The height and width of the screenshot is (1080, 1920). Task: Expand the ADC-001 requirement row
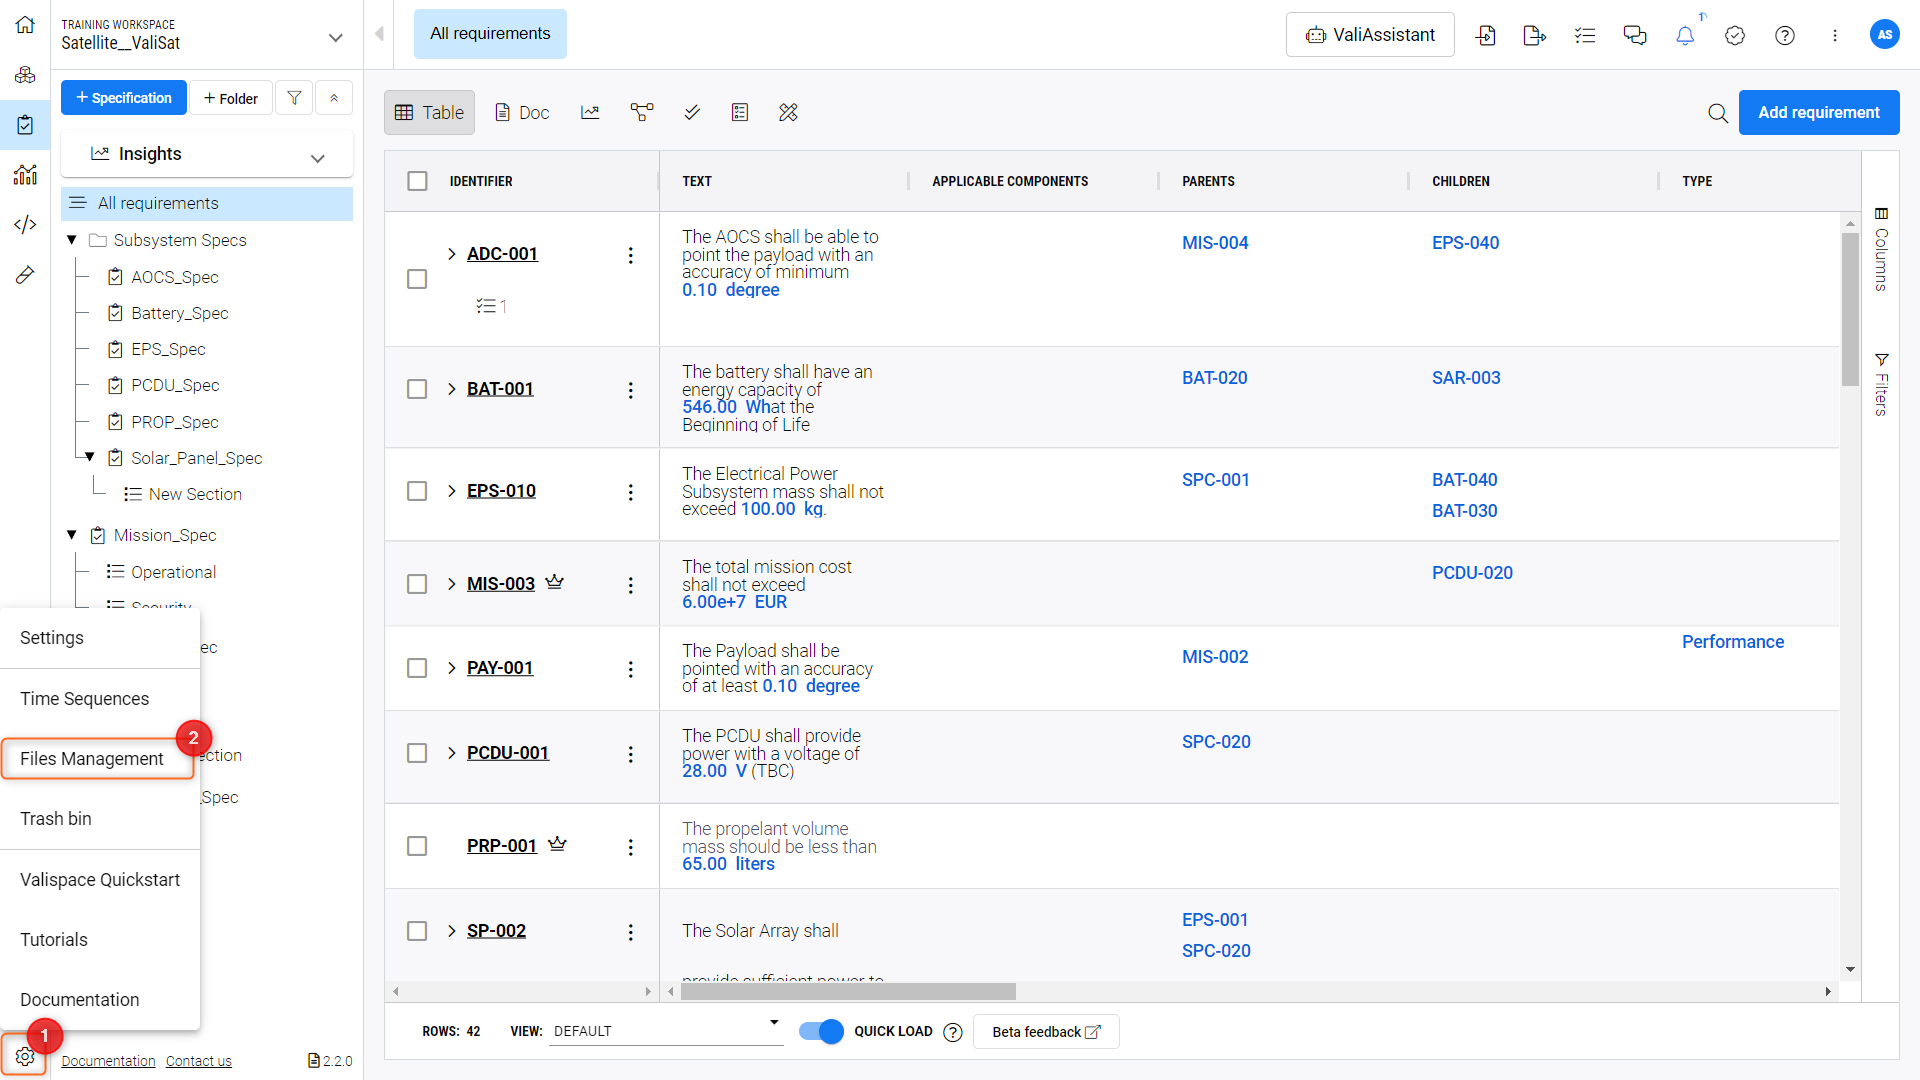pos(452,254)
